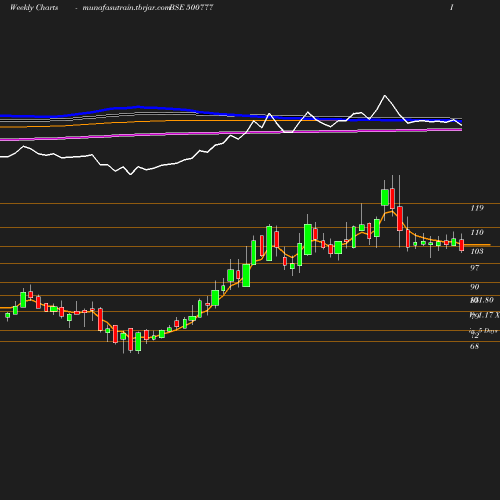Click the 68 price axis label
The width and height of the screenshot is (500, 500).
pos(475,346)
